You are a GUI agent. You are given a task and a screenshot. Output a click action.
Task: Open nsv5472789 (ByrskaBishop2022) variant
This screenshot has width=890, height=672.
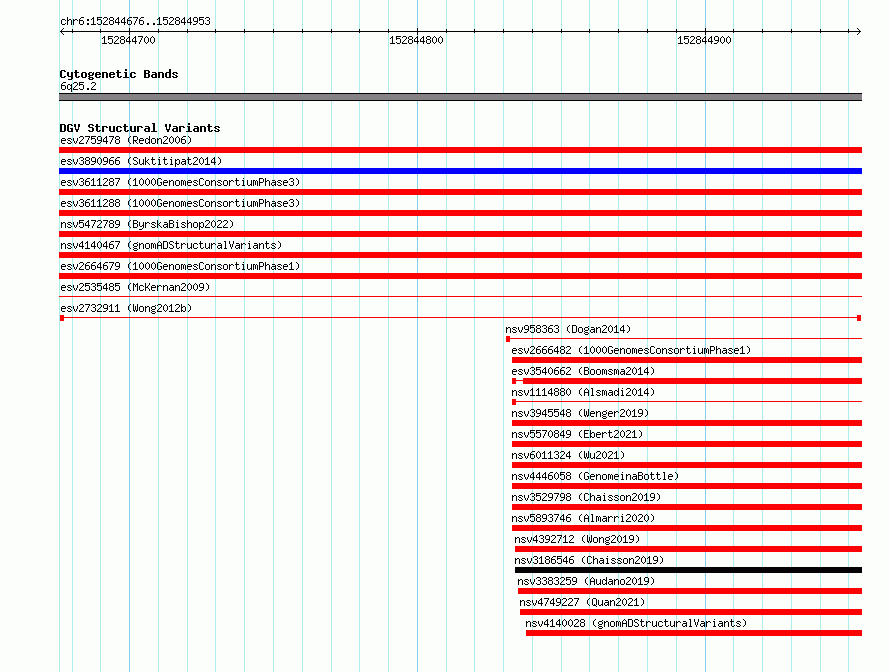click(x=147, y=224)
